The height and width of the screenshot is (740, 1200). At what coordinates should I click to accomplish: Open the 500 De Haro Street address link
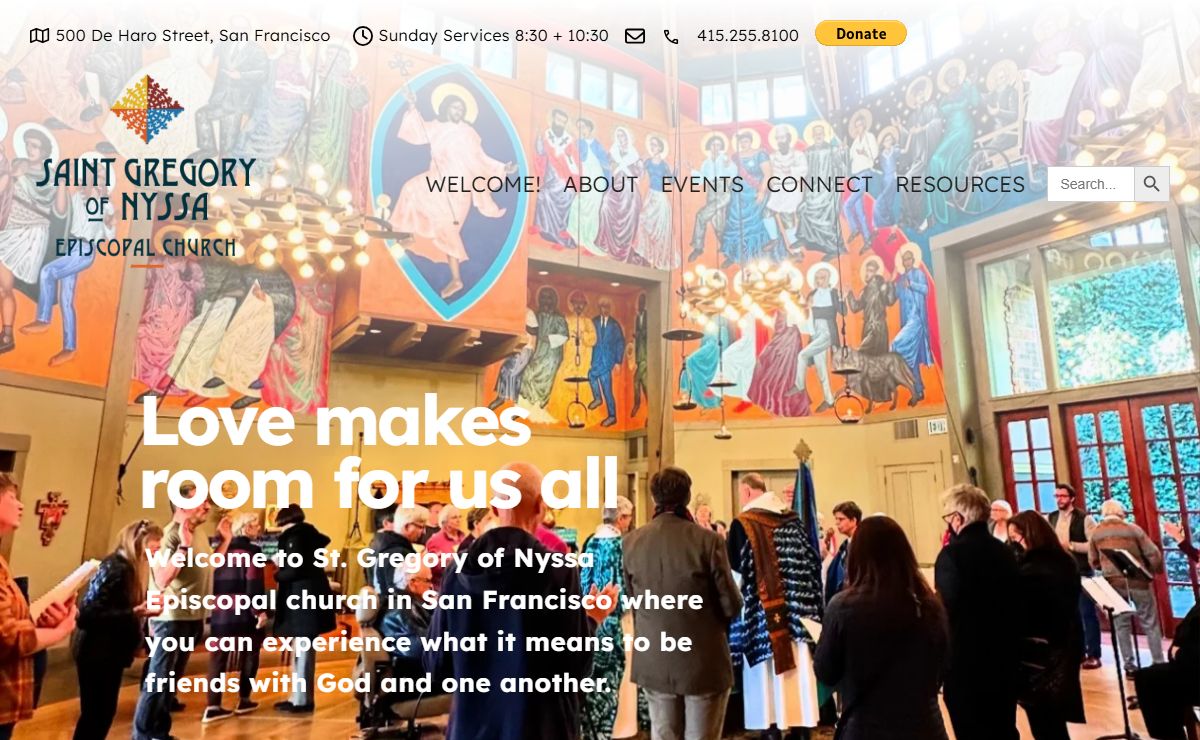click(x=192, y=36)
